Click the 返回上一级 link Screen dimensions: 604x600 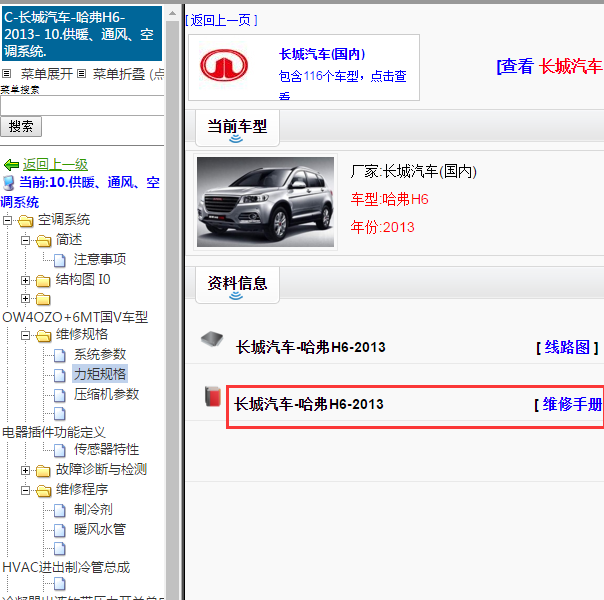[55, 164]
